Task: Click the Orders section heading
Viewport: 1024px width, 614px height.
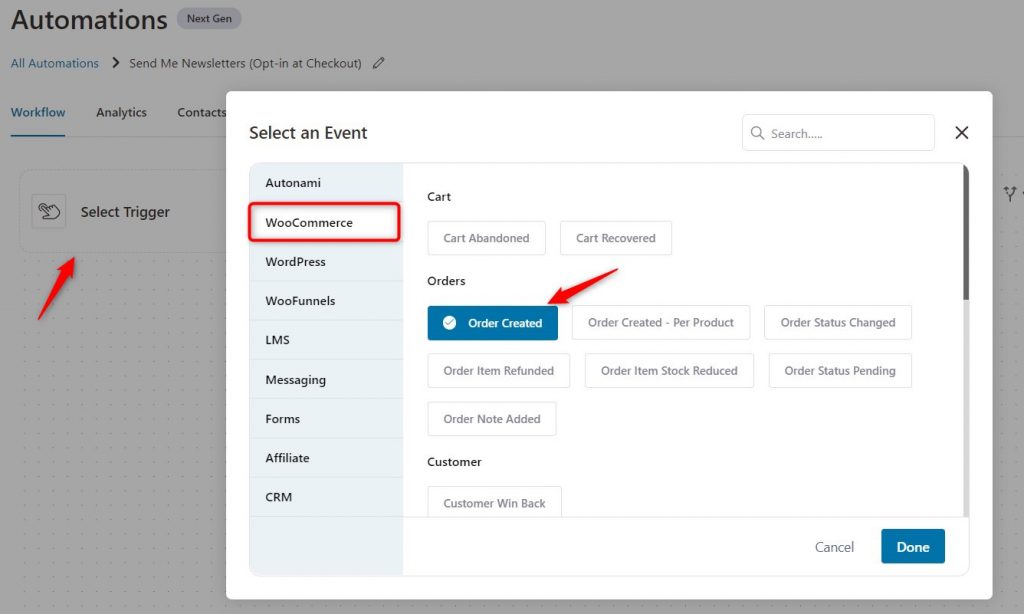Action: click(x=446, y=281)
